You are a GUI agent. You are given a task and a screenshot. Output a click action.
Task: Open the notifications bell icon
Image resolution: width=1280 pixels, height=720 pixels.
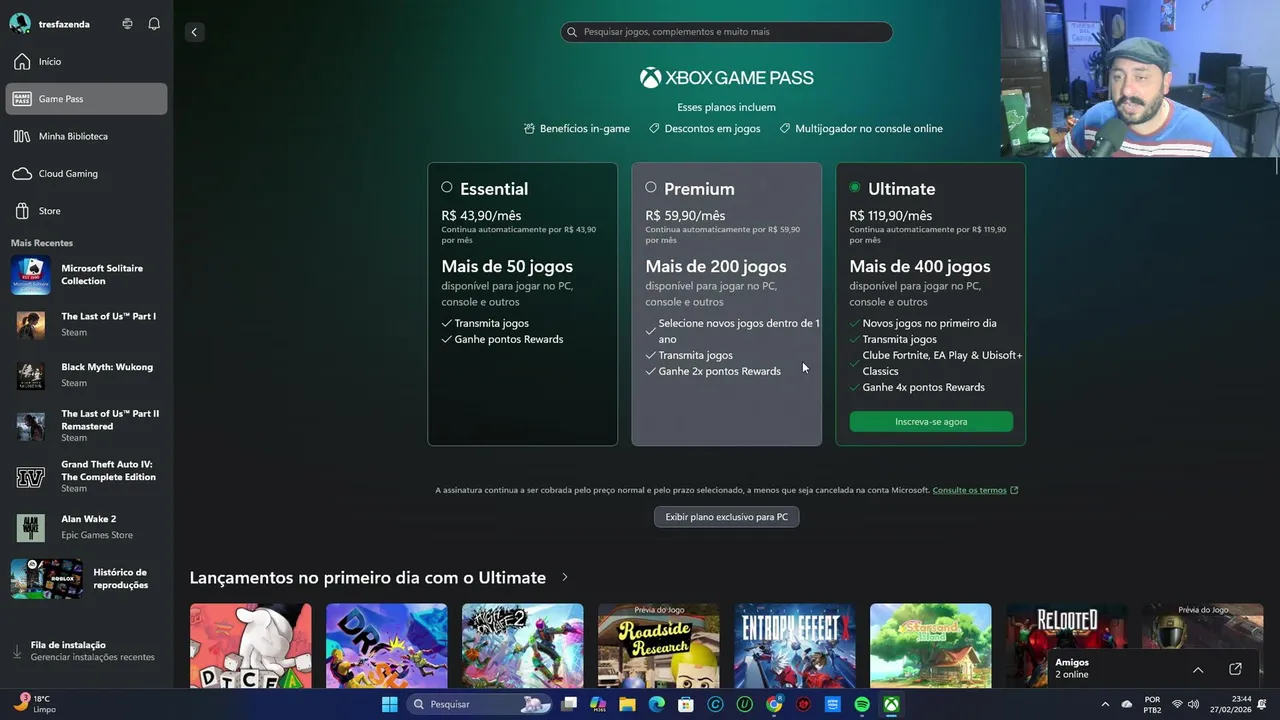[154, 24]
